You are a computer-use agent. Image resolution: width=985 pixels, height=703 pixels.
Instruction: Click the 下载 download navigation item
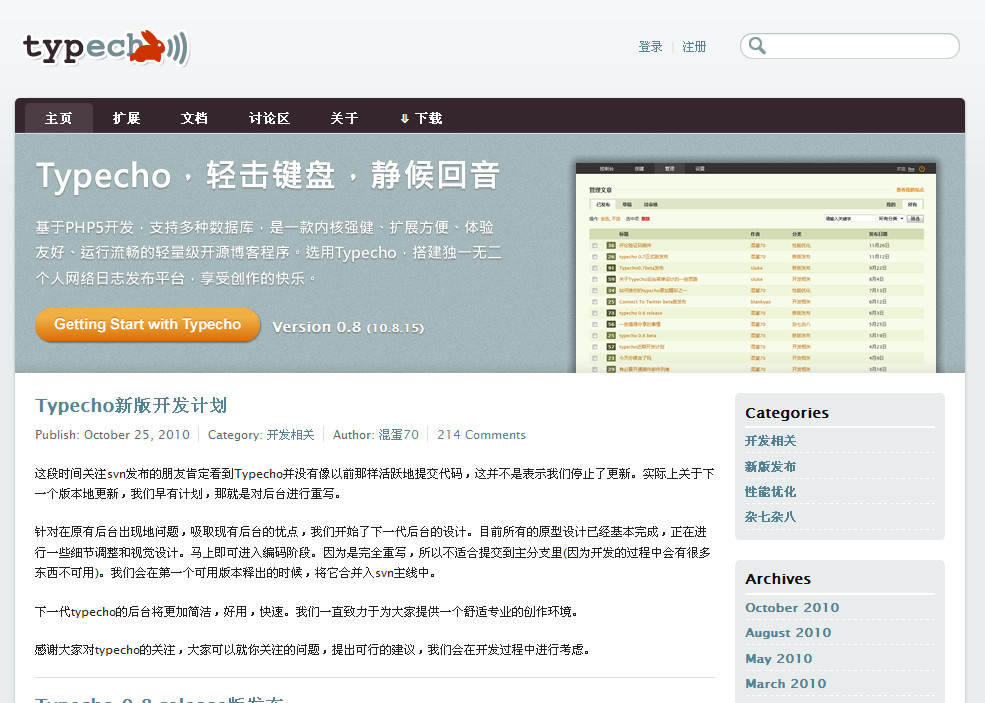[x=422, y=118]
